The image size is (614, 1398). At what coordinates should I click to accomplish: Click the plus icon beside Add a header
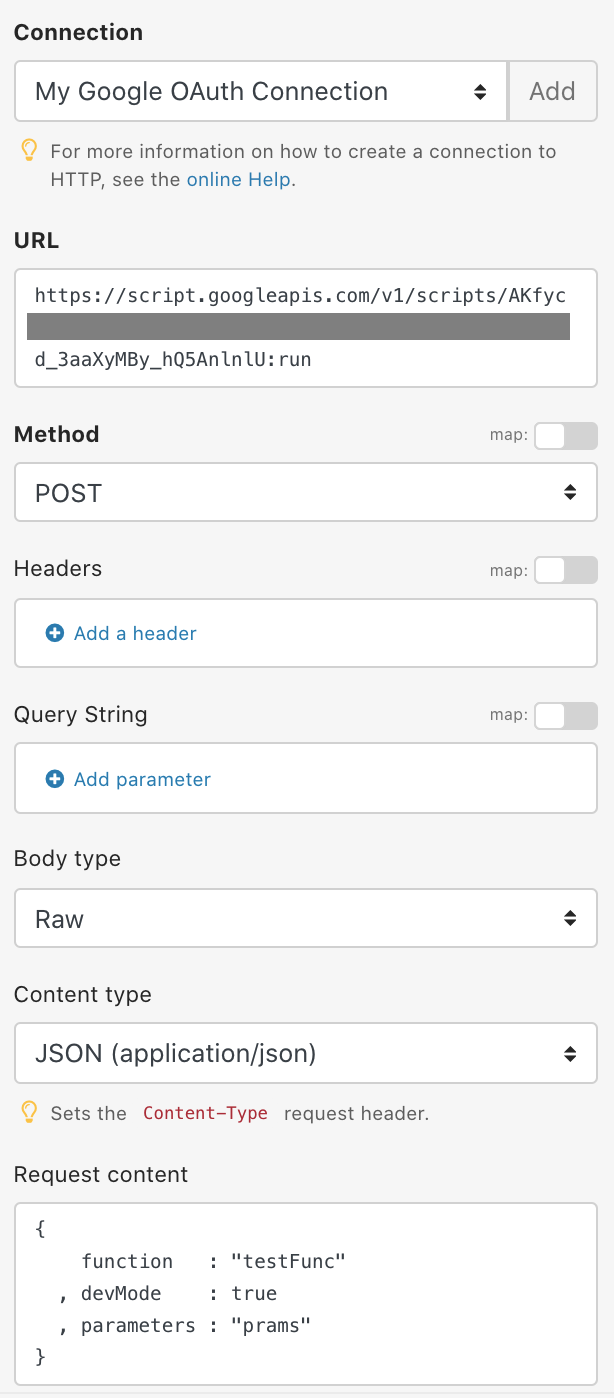coord(55,633)
